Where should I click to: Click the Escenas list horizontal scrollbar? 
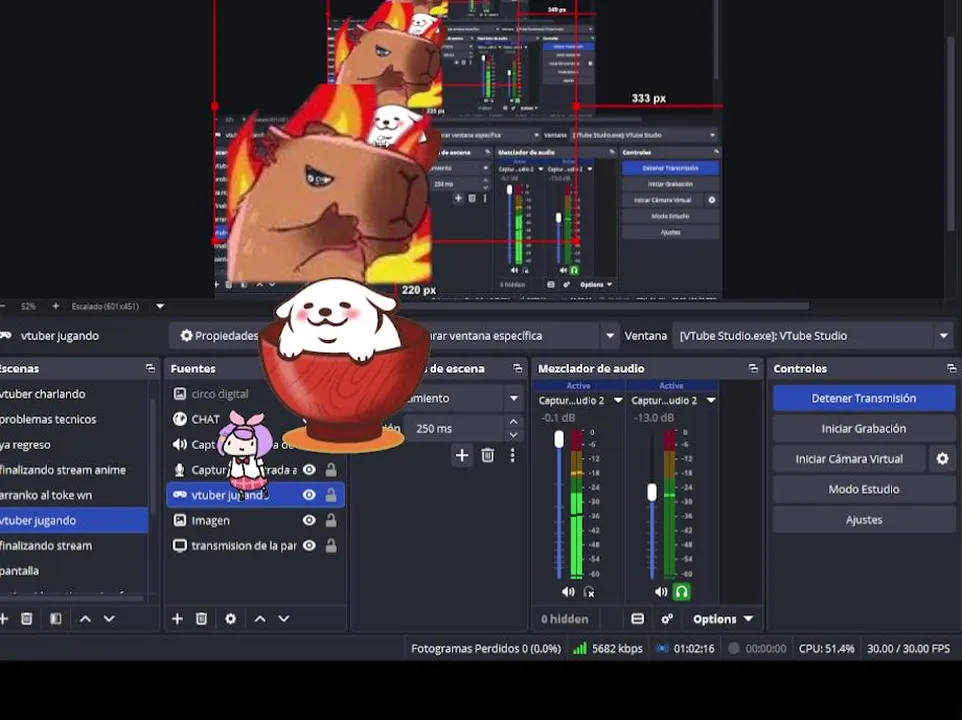tap(72, 597)
